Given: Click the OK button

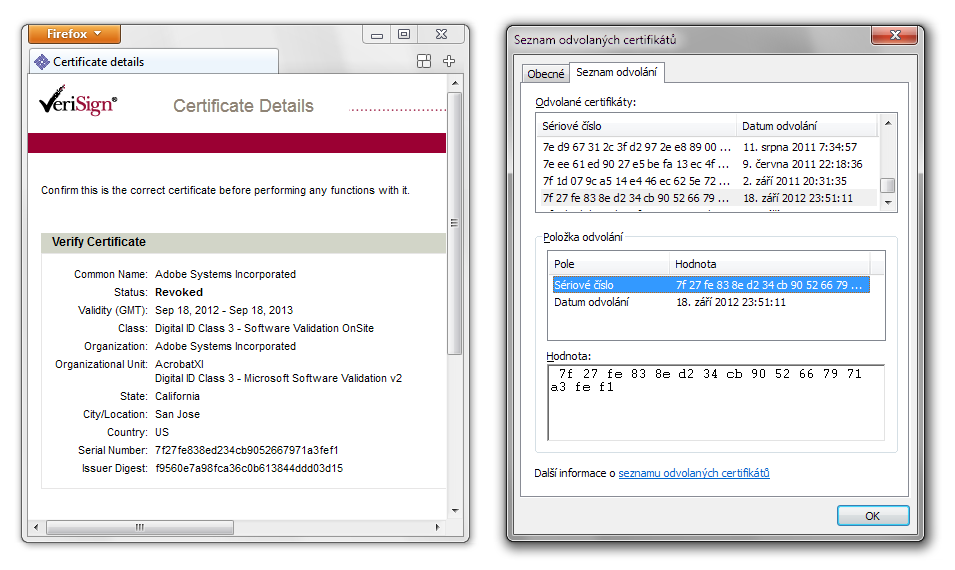Looking at the screenshot, I should click(x=873, y=516).
